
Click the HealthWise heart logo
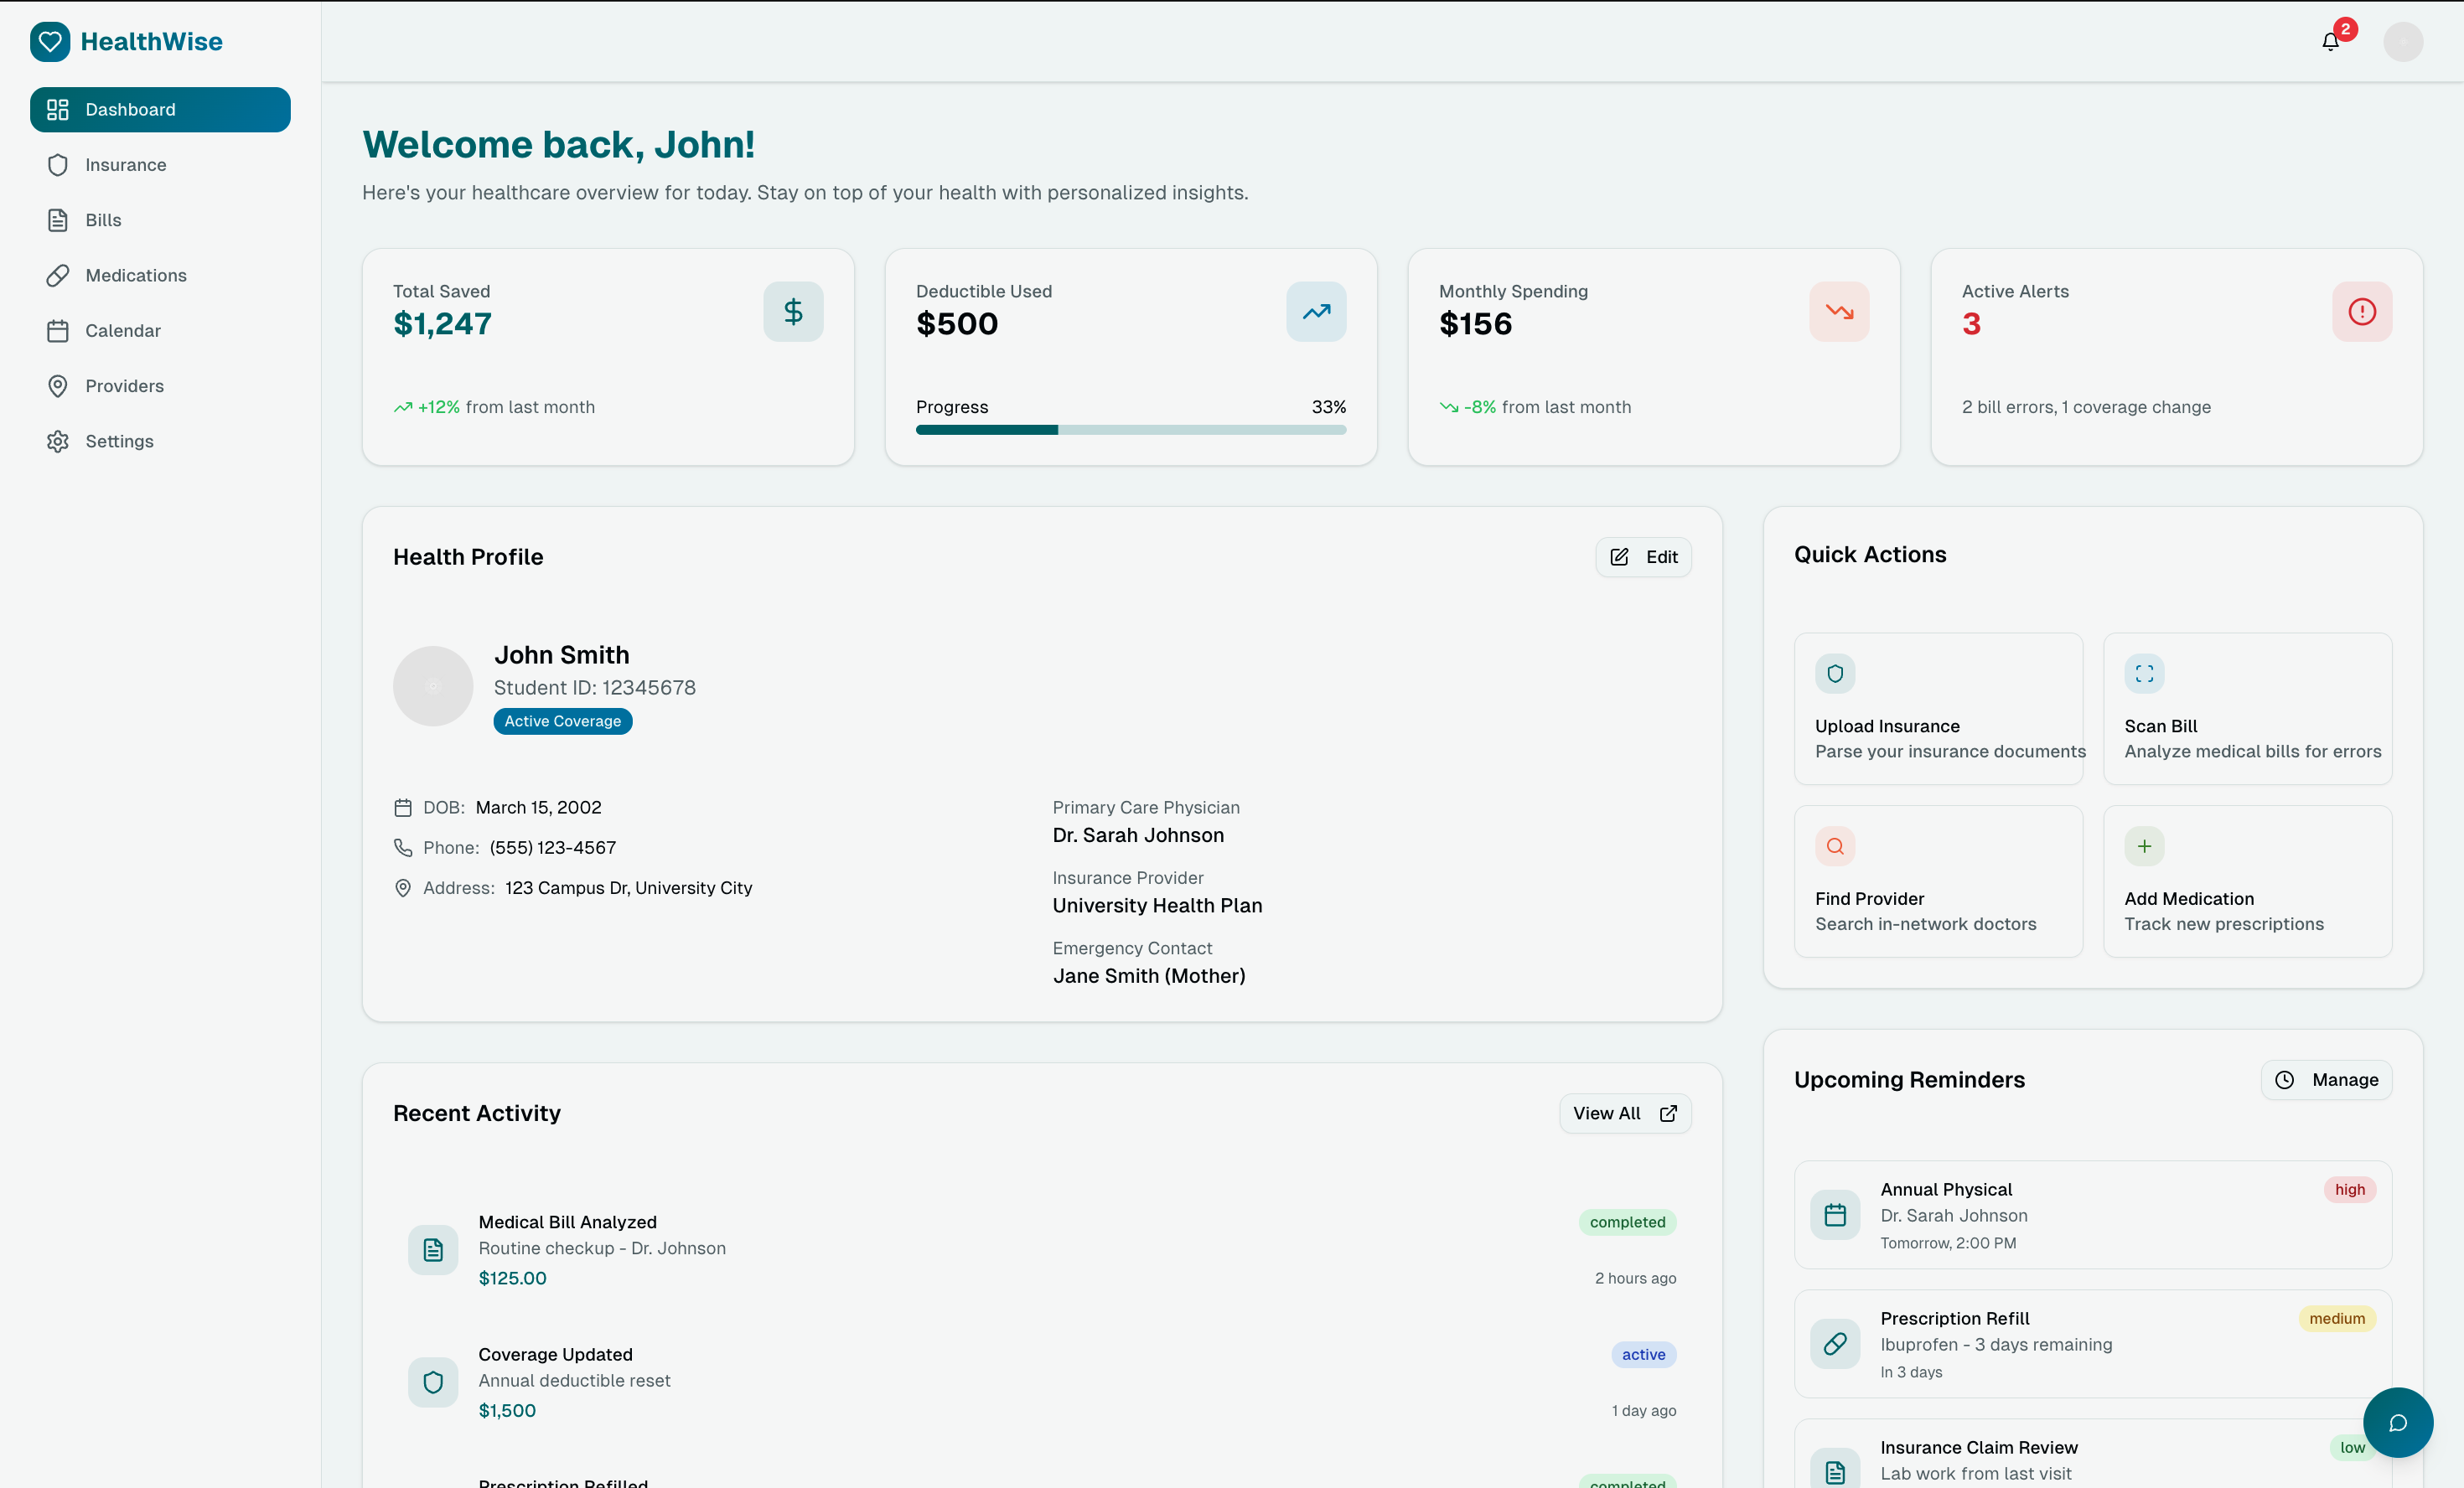(50, 42)
